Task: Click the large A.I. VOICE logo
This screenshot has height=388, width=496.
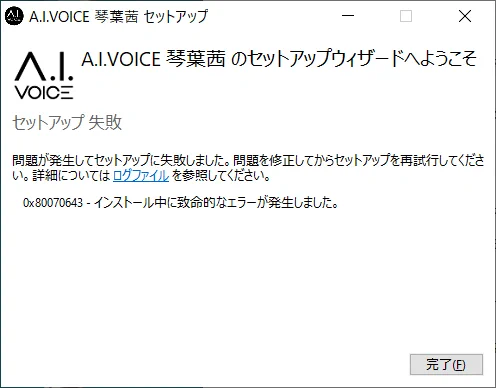Action: (x=44, y=76)
